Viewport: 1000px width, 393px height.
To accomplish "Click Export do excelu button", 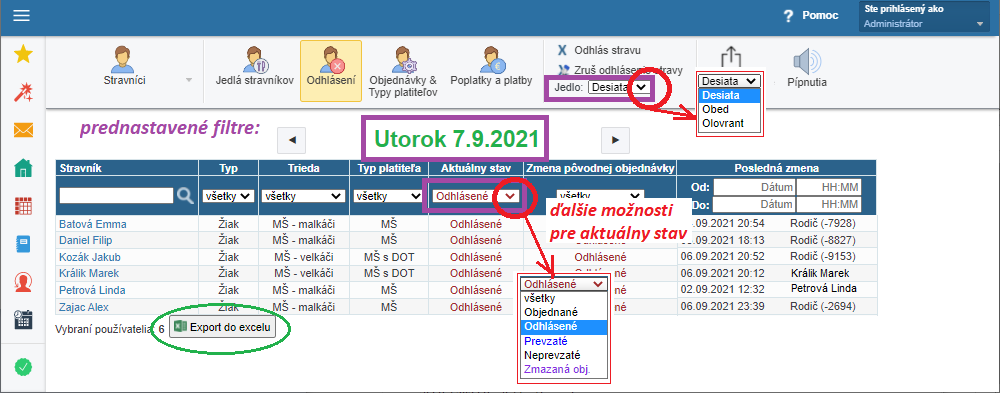I will point(223,327).
